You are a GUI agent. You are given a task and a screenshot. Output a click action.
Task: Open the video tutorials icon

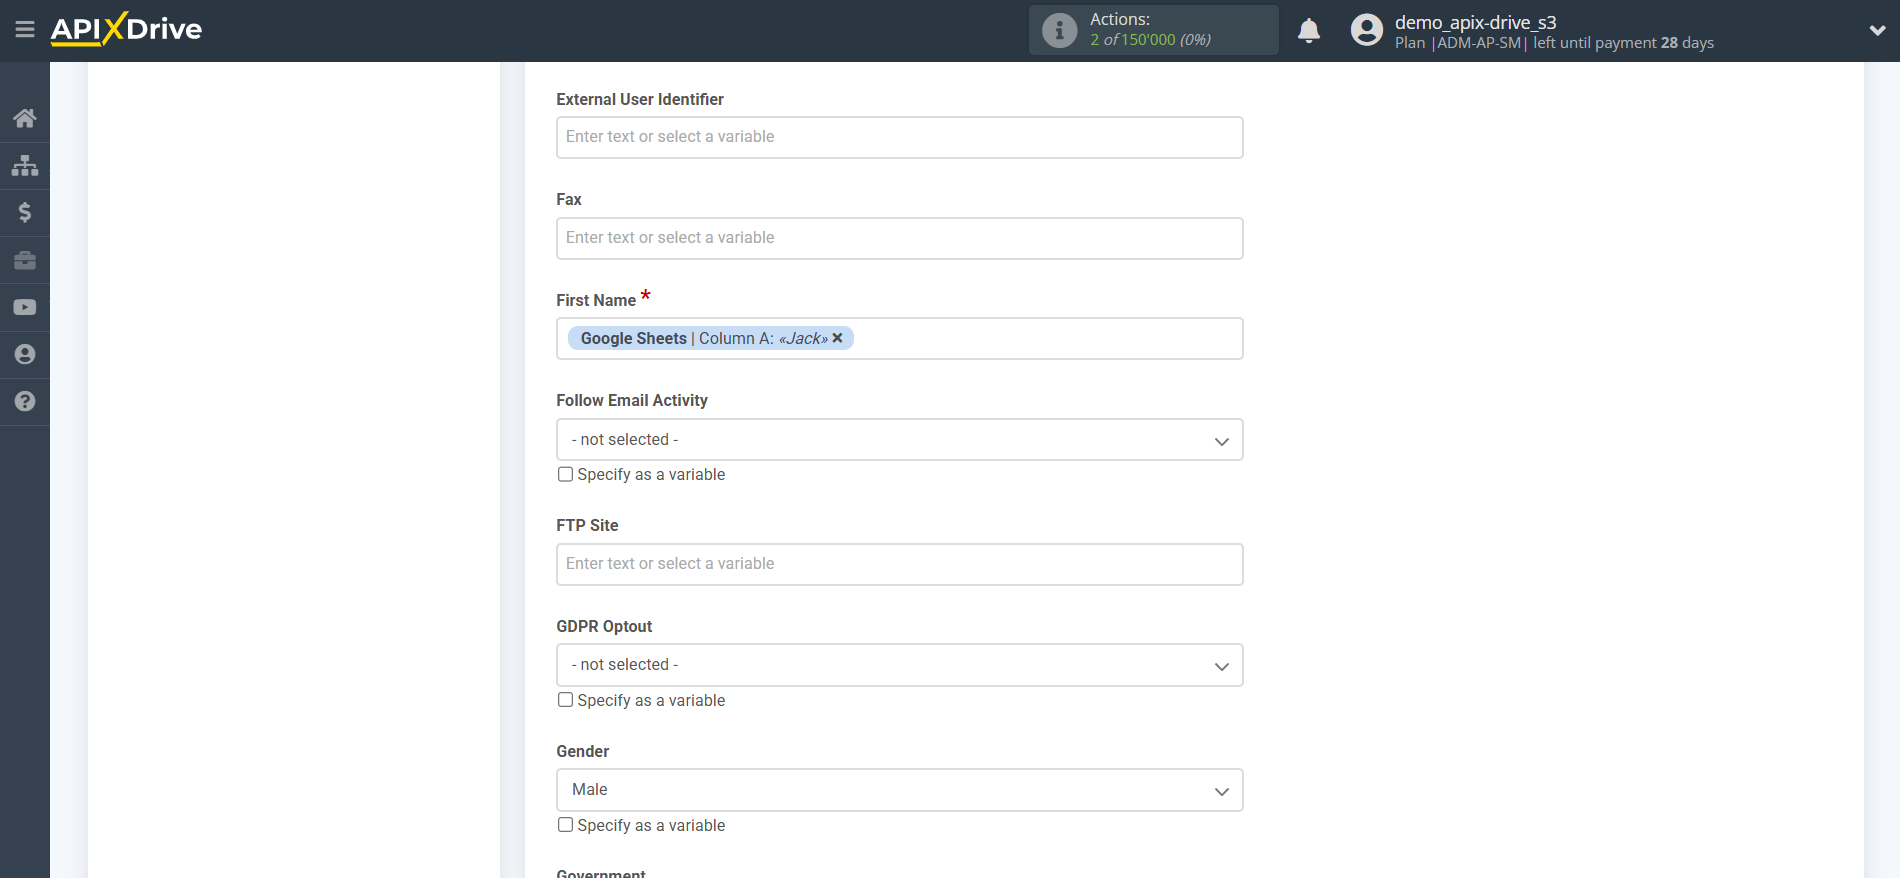pyautogui.click(x=25, y=307)
